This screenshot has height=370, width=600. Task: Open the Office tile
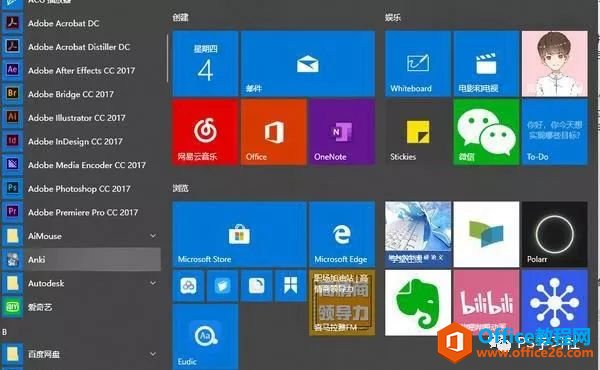click(274, 132)
